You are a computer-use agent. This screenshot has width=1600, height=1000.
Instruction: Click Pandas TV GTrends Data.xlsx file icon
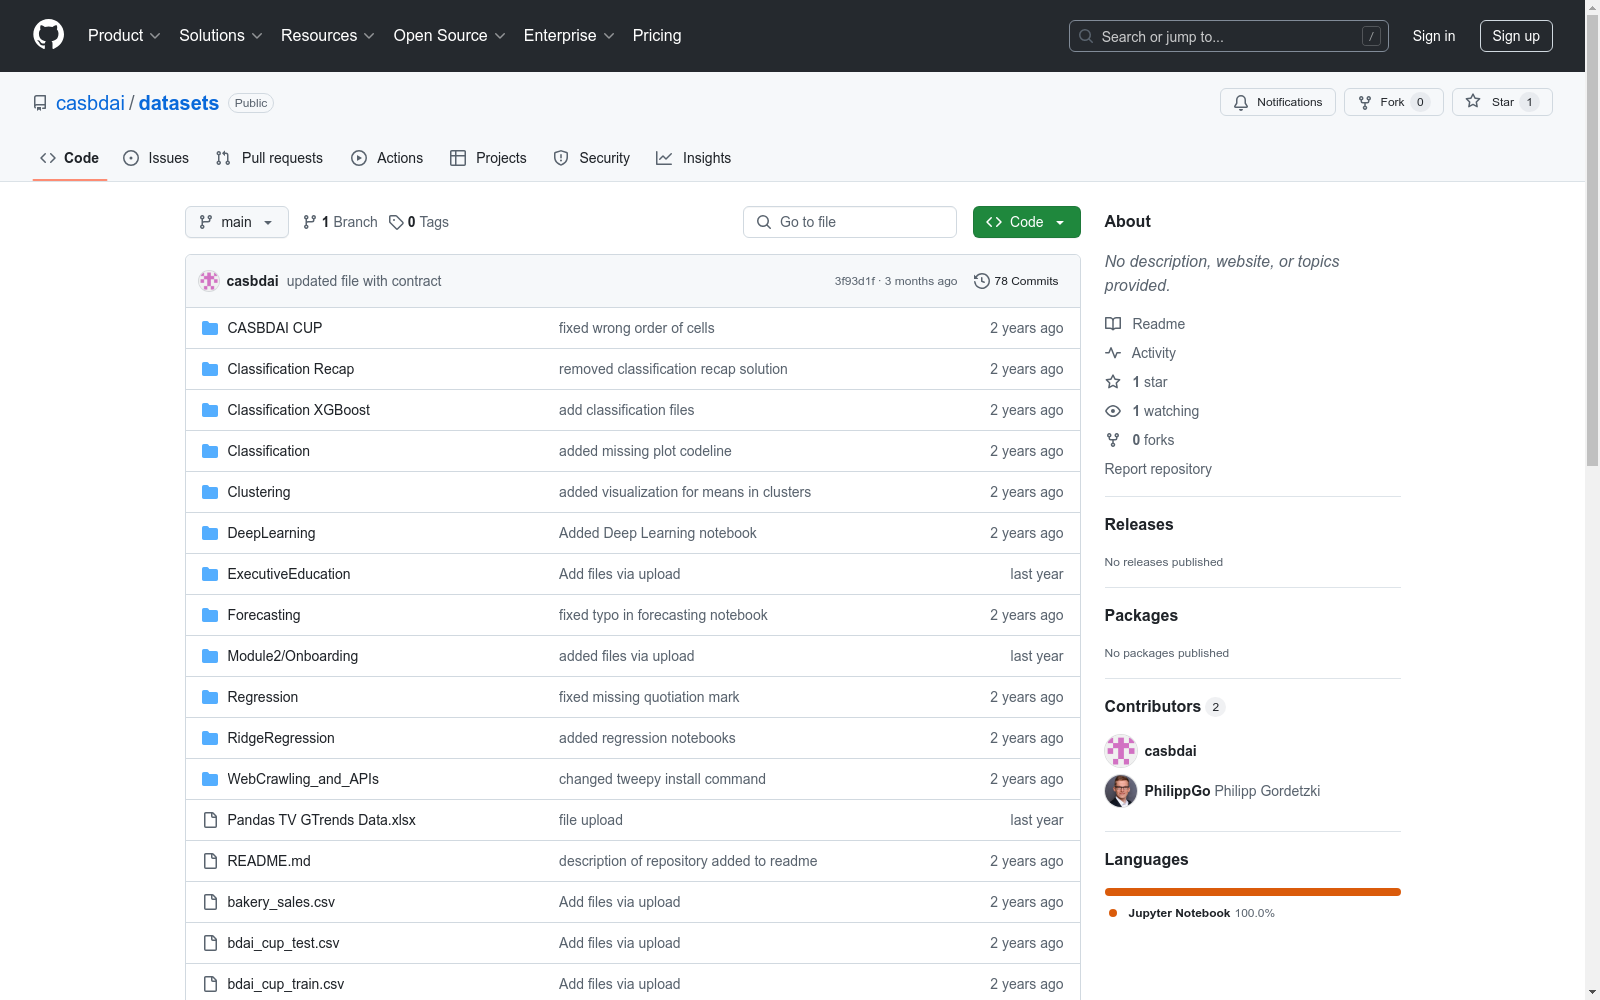point(210,820)
